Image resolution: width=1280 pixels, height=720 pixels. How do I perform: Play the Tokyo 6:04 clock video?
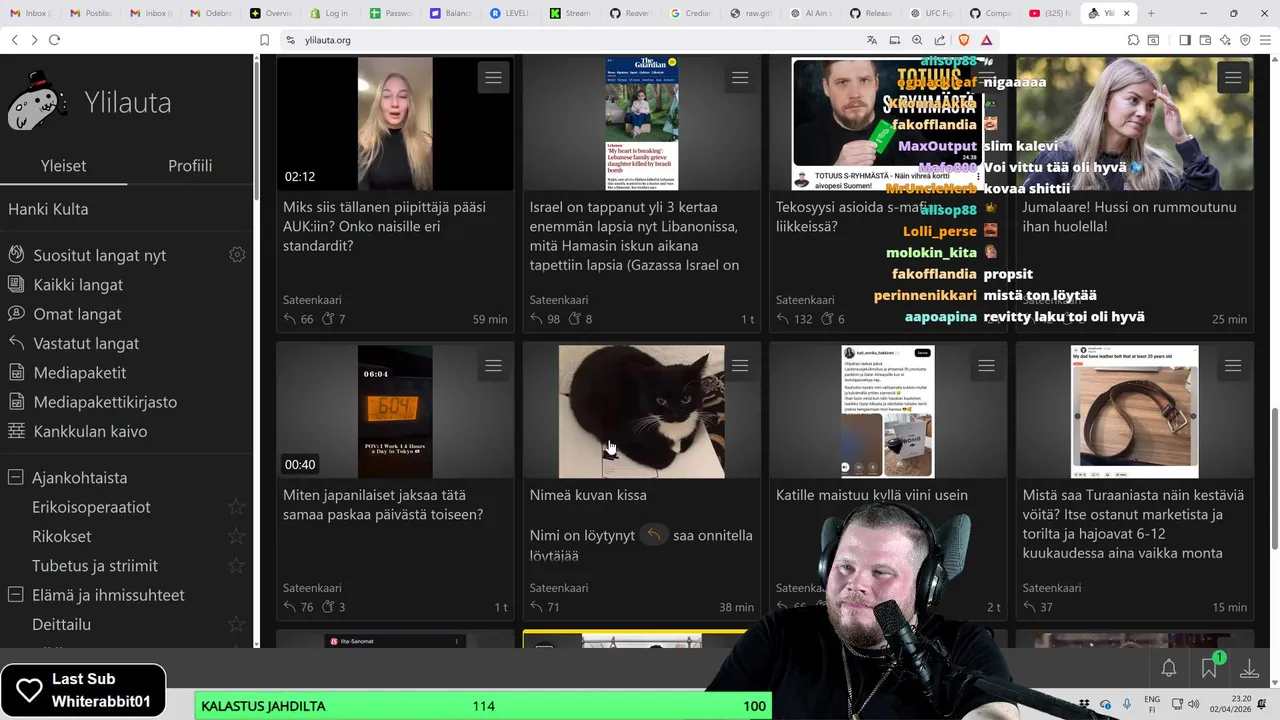point(395,412)
